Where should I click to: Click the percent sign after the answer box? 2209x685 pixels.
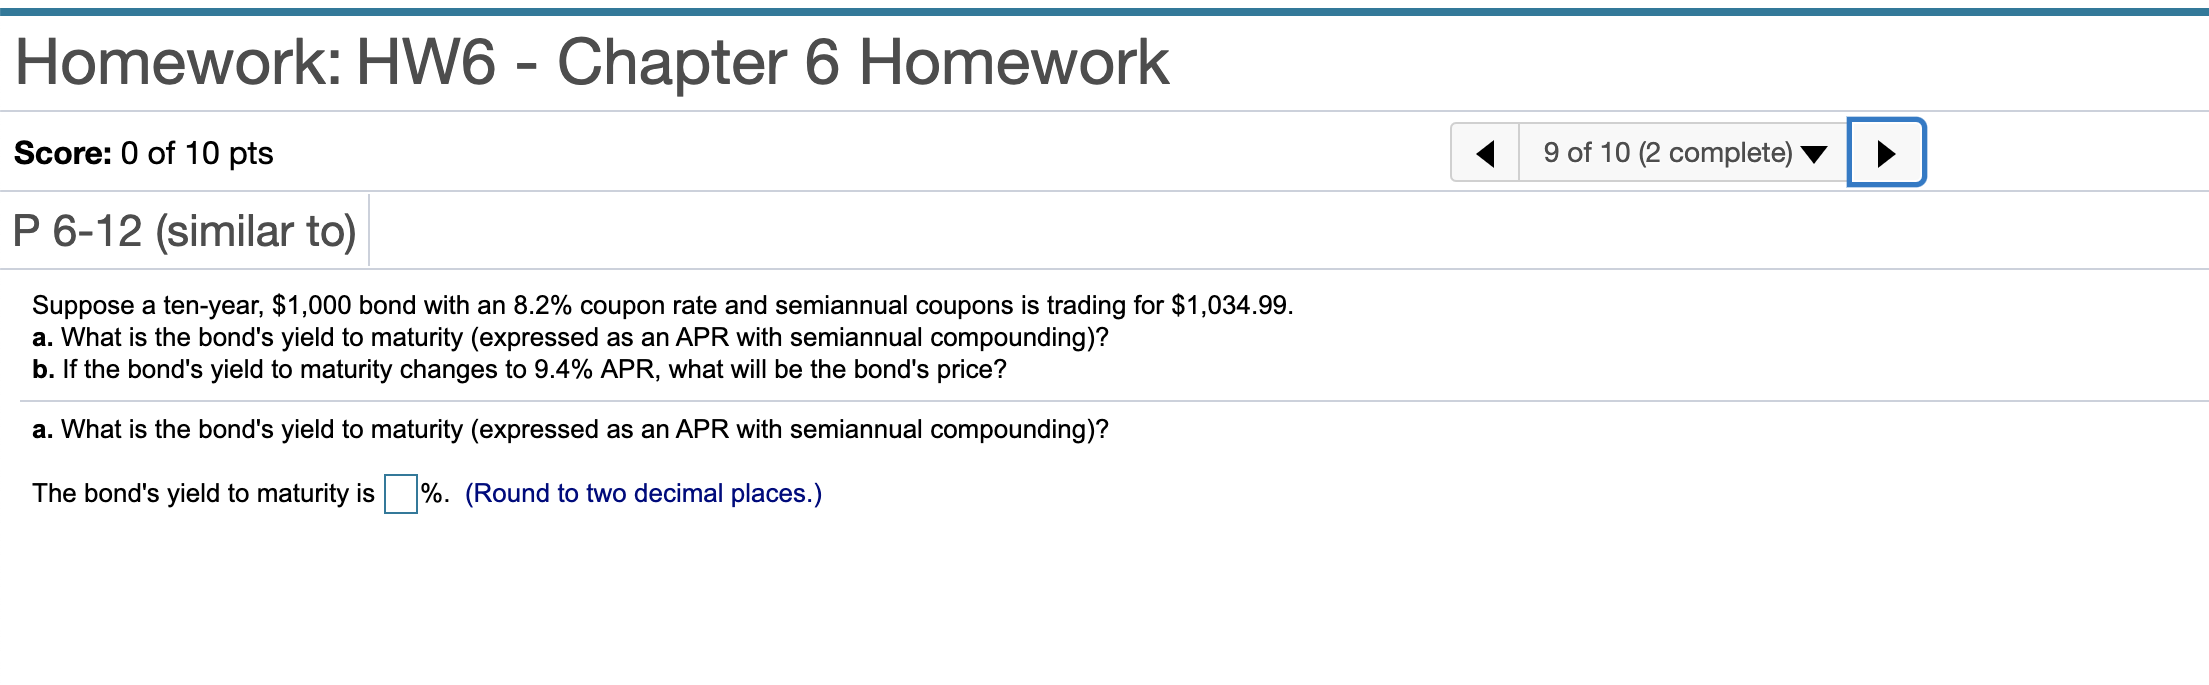(x=432, y=493)
